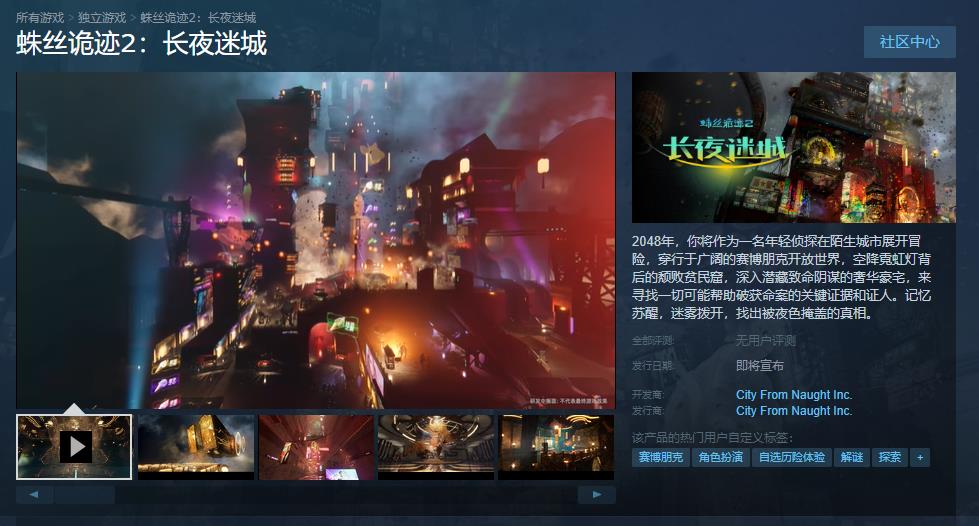979x526 pixels.
Task: Click the main cyberpunk city screenshot
Action: coord(316,241)
